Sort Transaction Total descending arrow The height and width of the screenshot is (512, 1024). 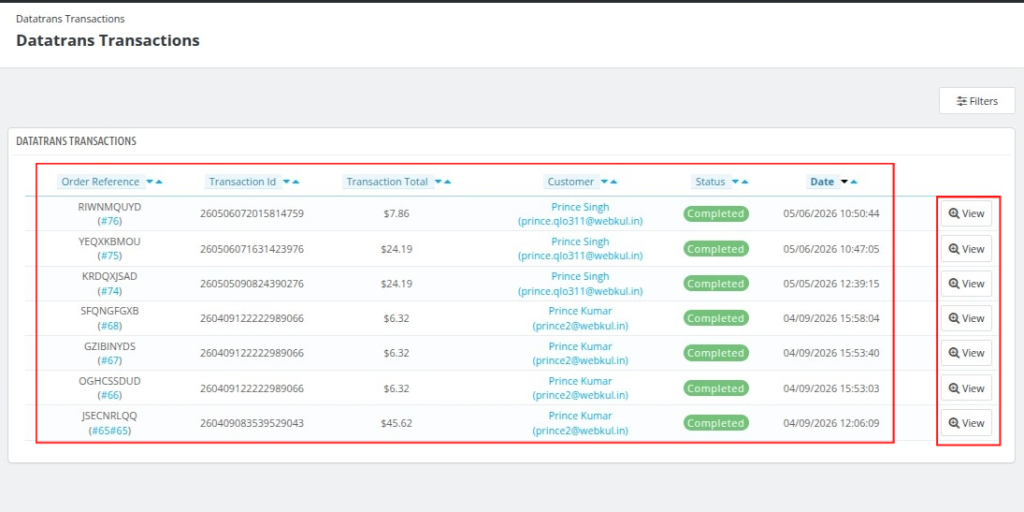[x=438, y=182]
